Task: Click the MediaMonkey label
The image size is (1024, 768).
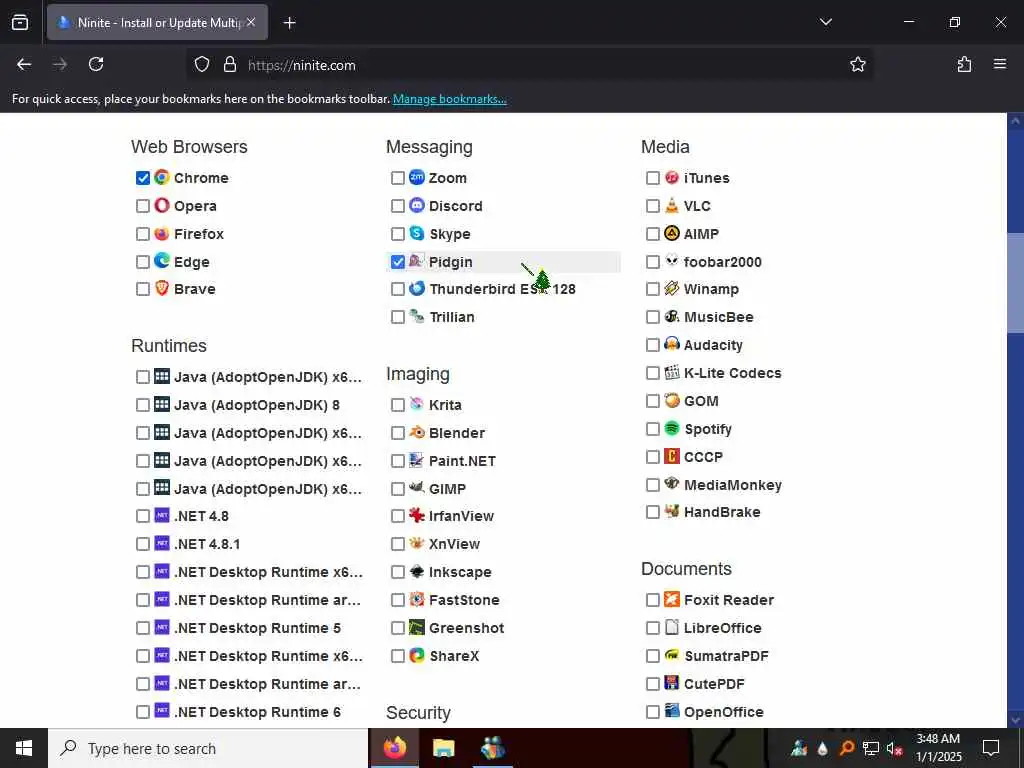Action: coord(733,485)
